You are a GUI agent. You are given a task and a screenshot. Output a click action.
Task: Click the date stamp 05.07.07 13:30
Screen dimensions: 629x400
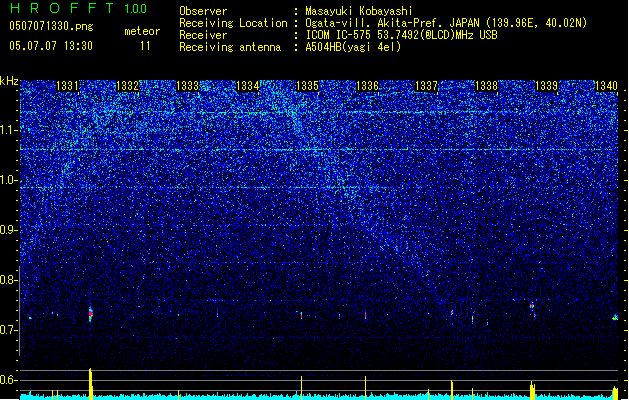(x=51, y=46)
